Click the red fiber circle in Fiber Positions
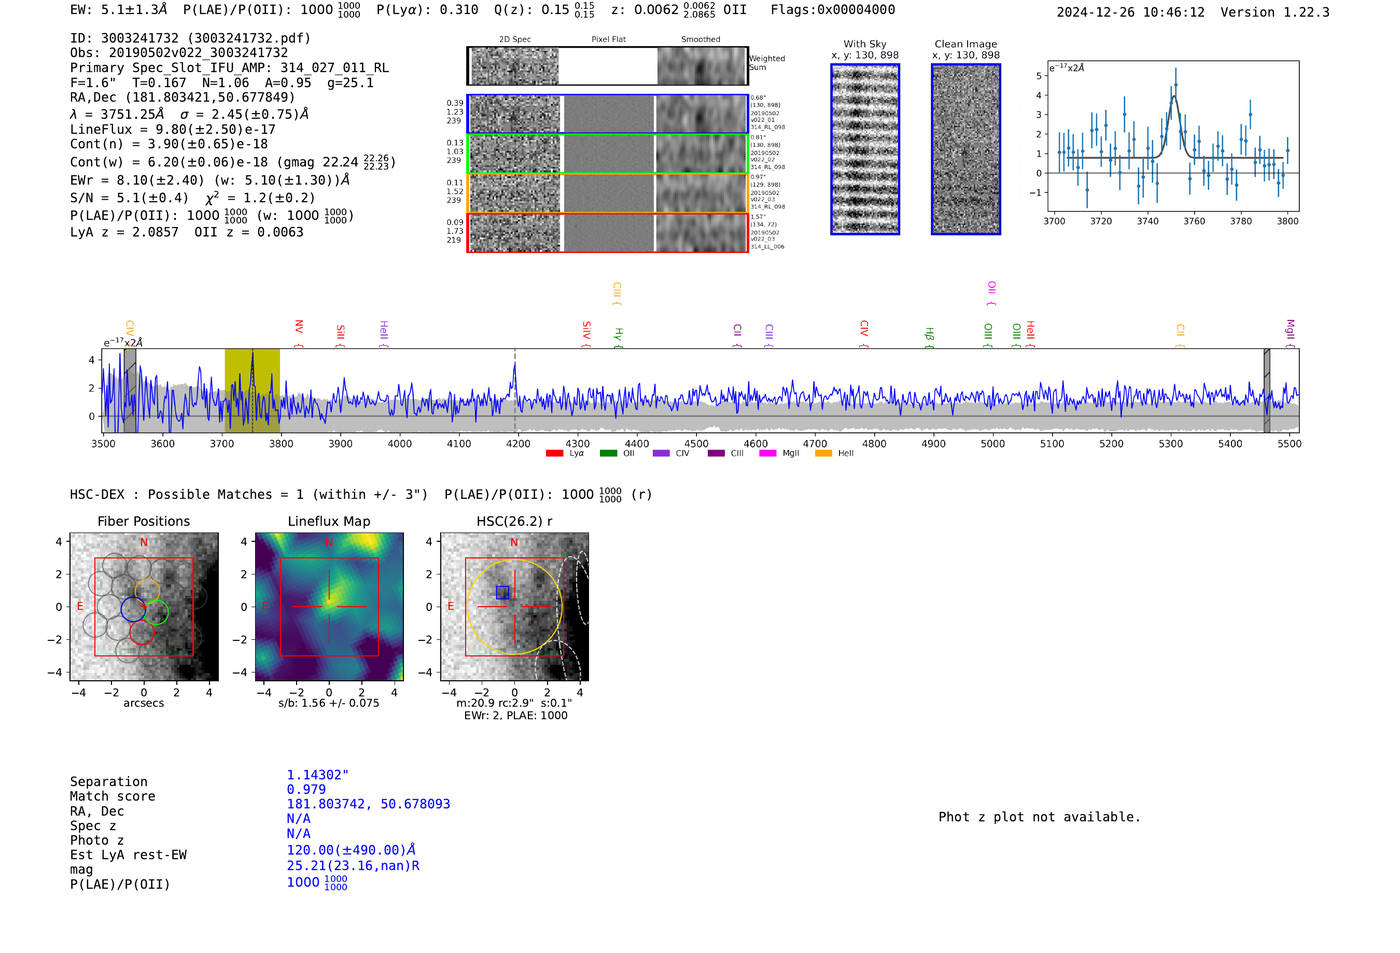Viewport: 1400px width, 953px height. [x=142, y=632]
